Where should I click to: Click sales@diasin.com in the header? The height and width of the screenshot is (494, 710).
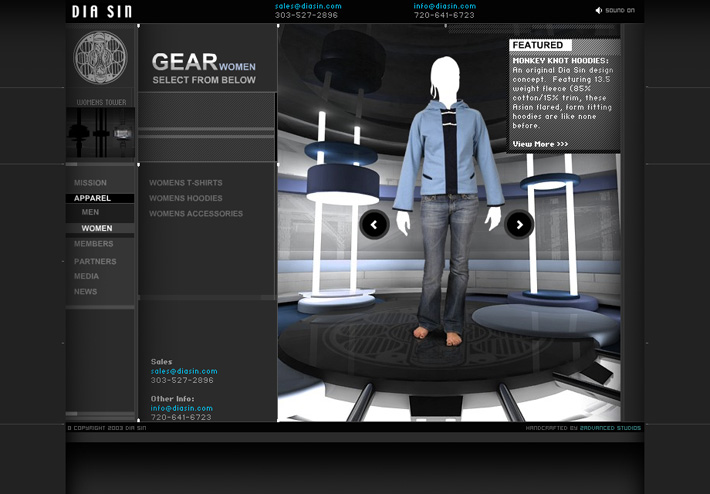pyautogui.click(x=308, y=6)
